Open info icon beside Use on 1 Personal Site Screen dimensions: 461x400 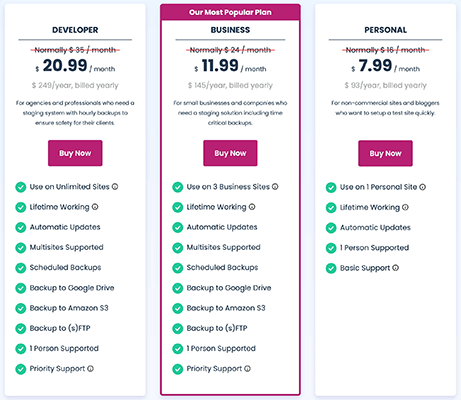(x=422, y=187)
